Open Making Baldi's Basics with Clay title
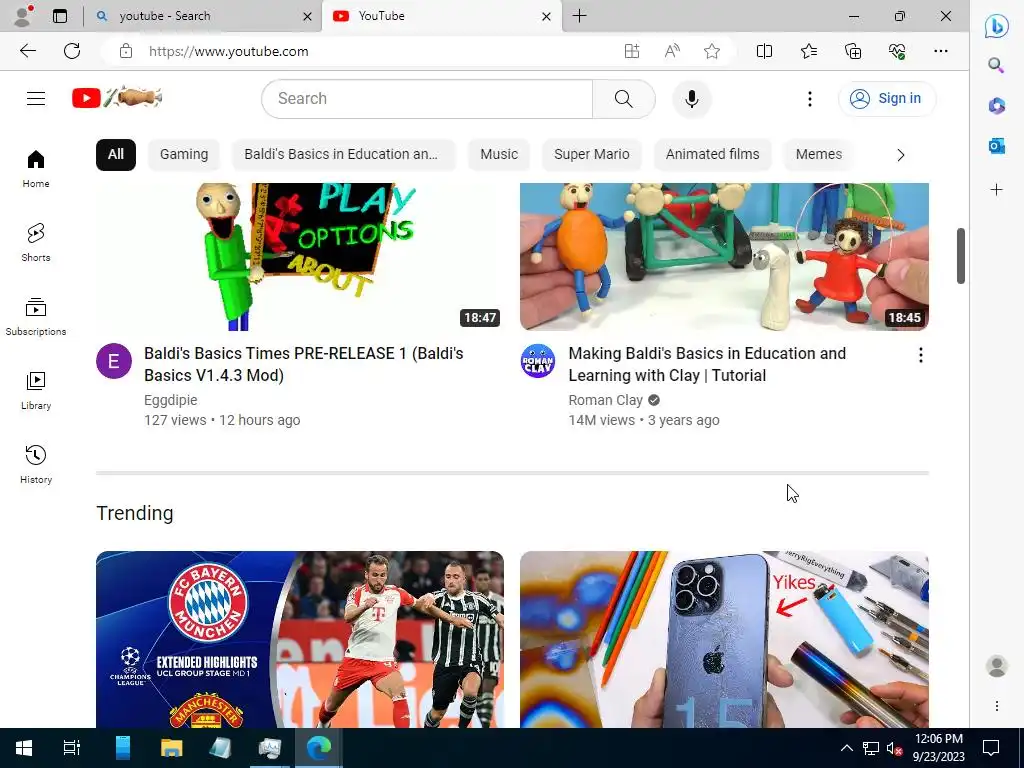This screenshot has width=1024, height=768. 707,364
